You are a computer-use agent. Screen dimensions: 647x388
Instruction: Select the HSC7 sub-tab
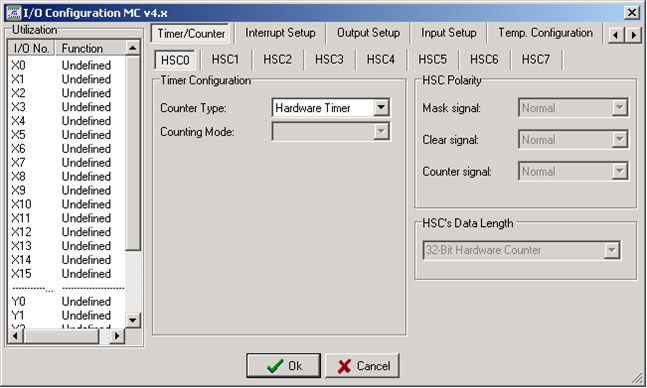536,59
